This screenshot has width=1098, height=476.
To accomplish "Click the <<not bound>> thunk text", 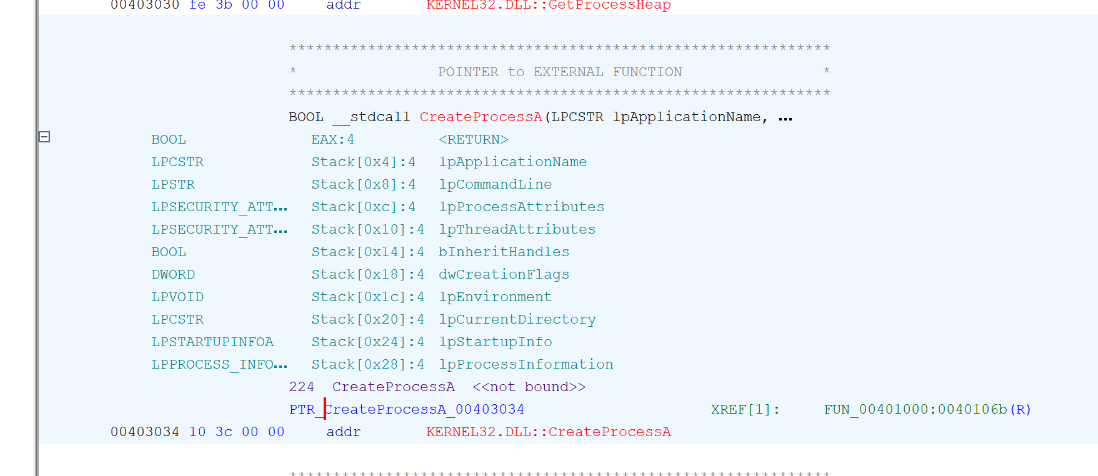I will click(529, 386).
